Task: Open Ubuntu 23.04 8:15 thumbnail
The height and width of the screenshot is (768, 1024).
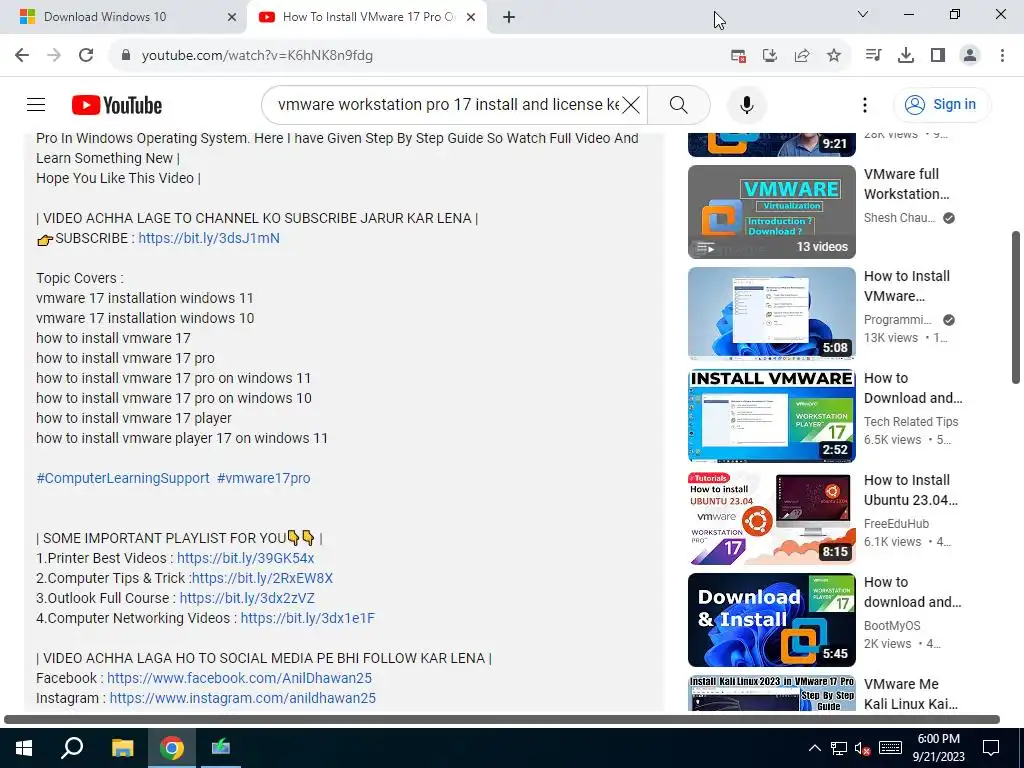Action: point(771,518)
